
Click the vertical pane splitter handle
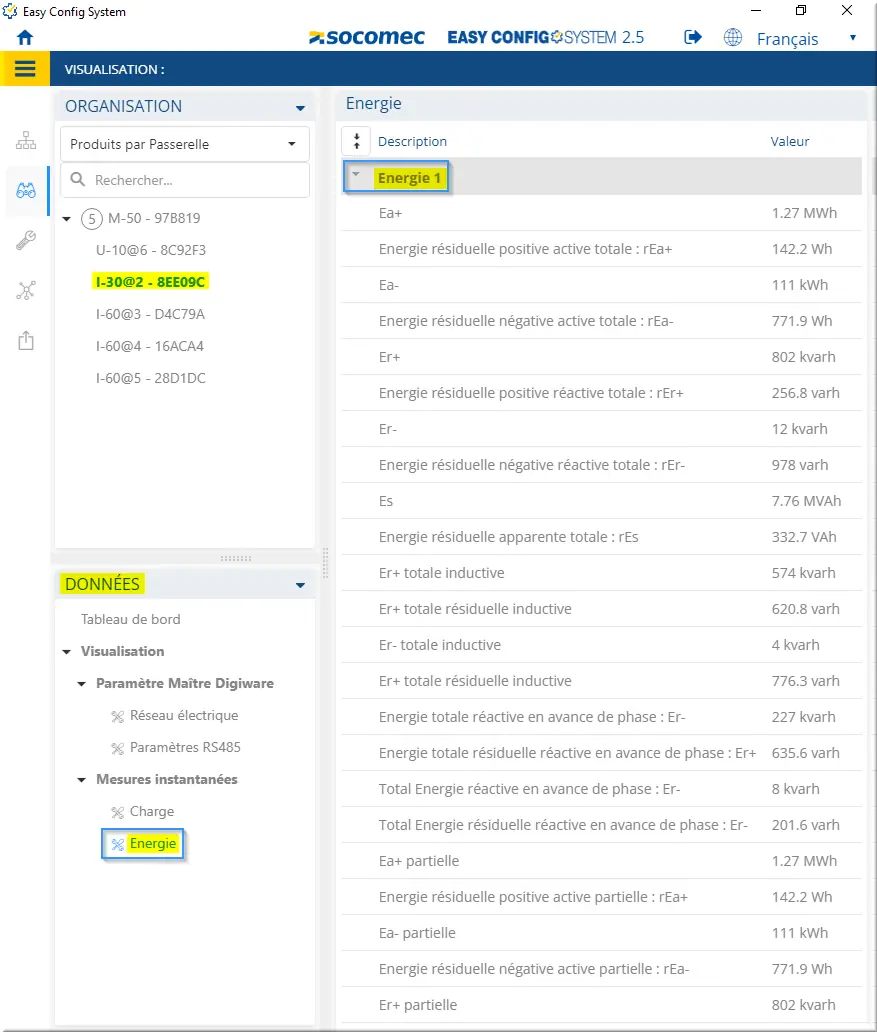point(325,563)
